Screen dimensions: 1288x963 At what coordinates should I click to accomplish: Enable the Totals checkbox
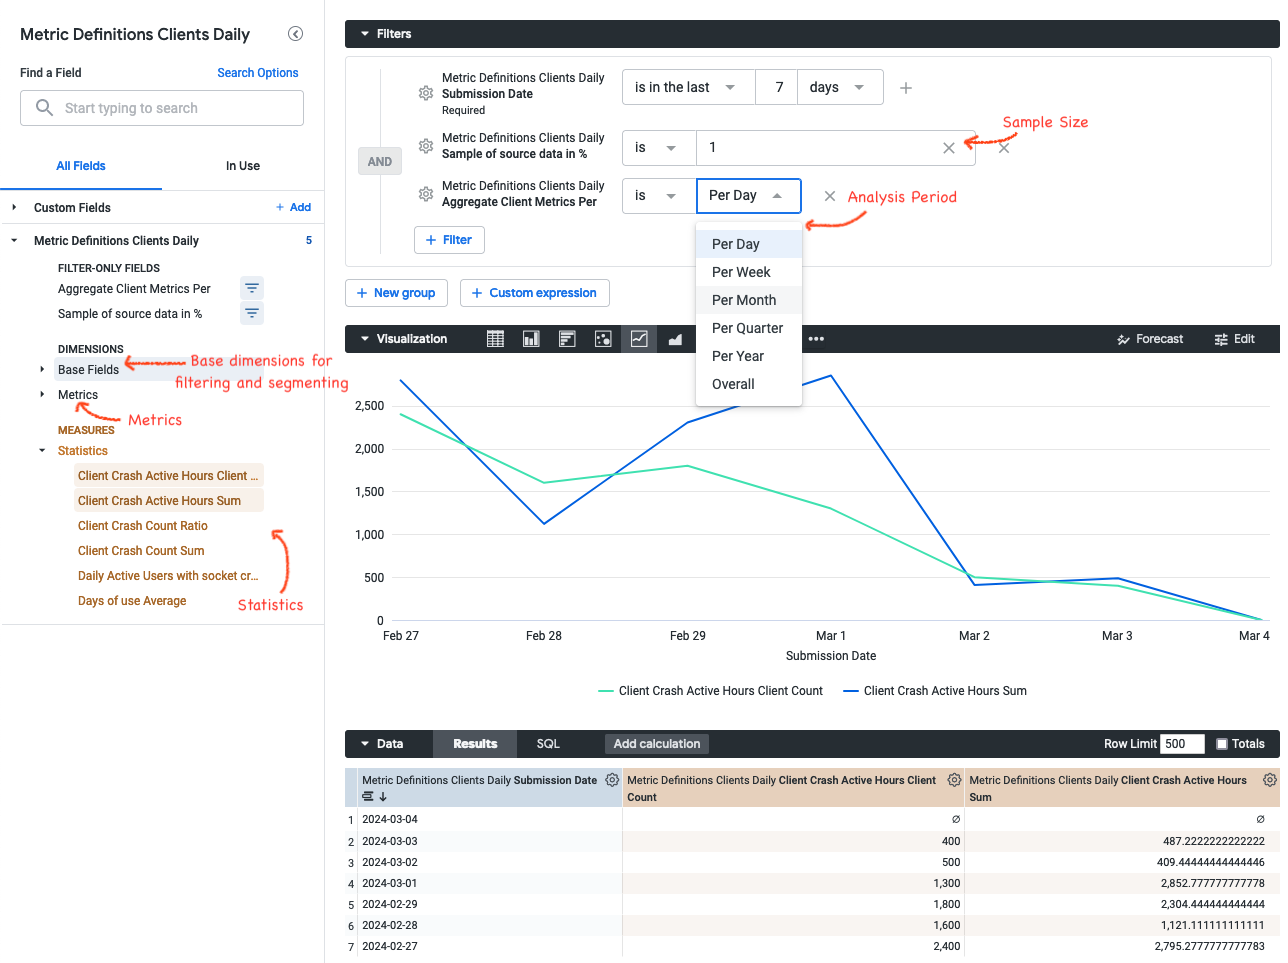tap(1221, 744)
